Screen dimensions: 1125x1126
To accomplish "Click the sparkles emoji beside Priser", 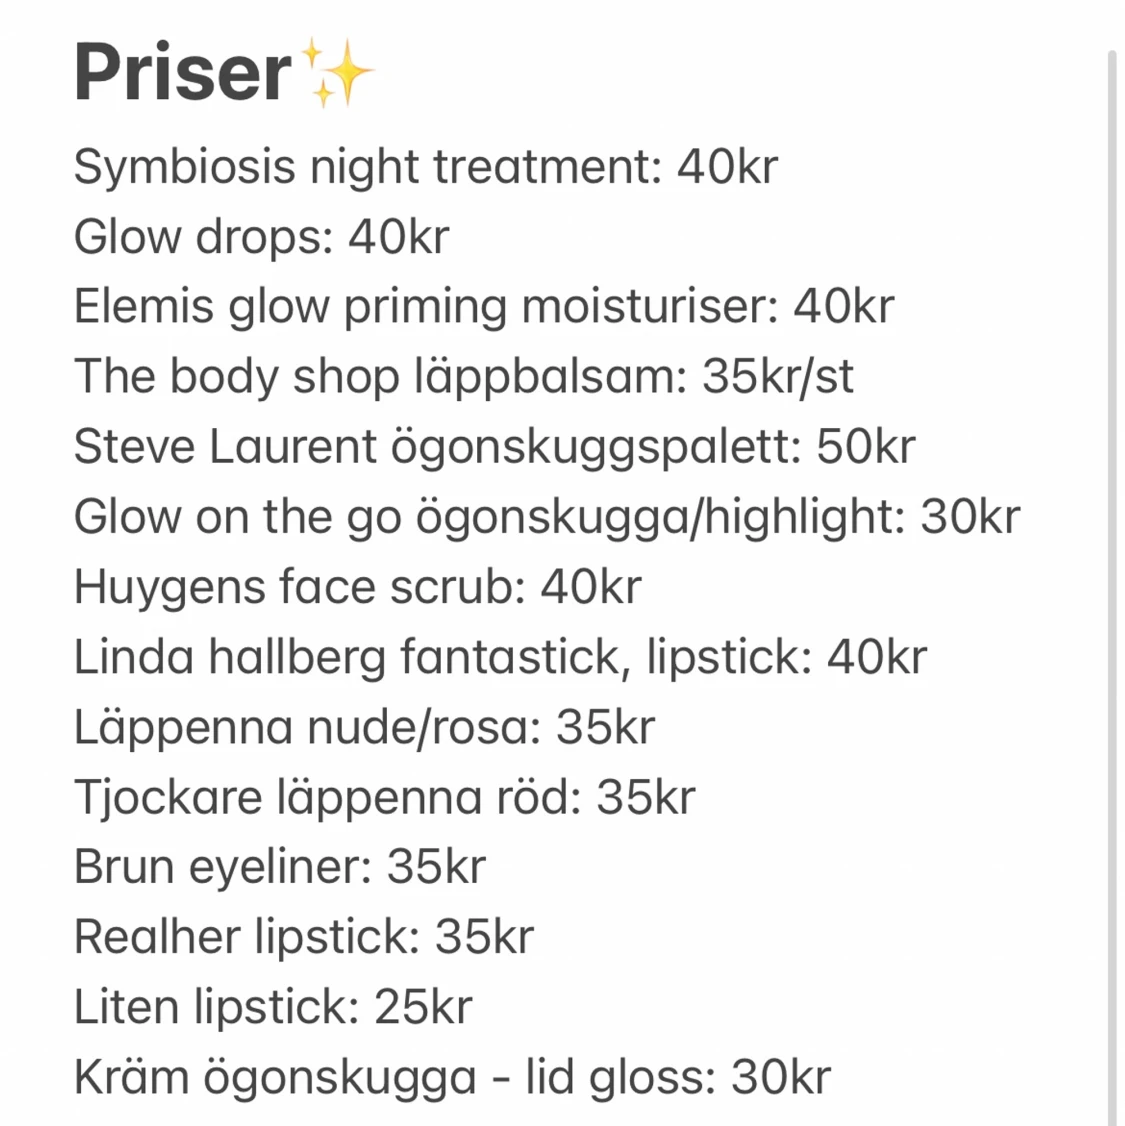I will (336, 73).
